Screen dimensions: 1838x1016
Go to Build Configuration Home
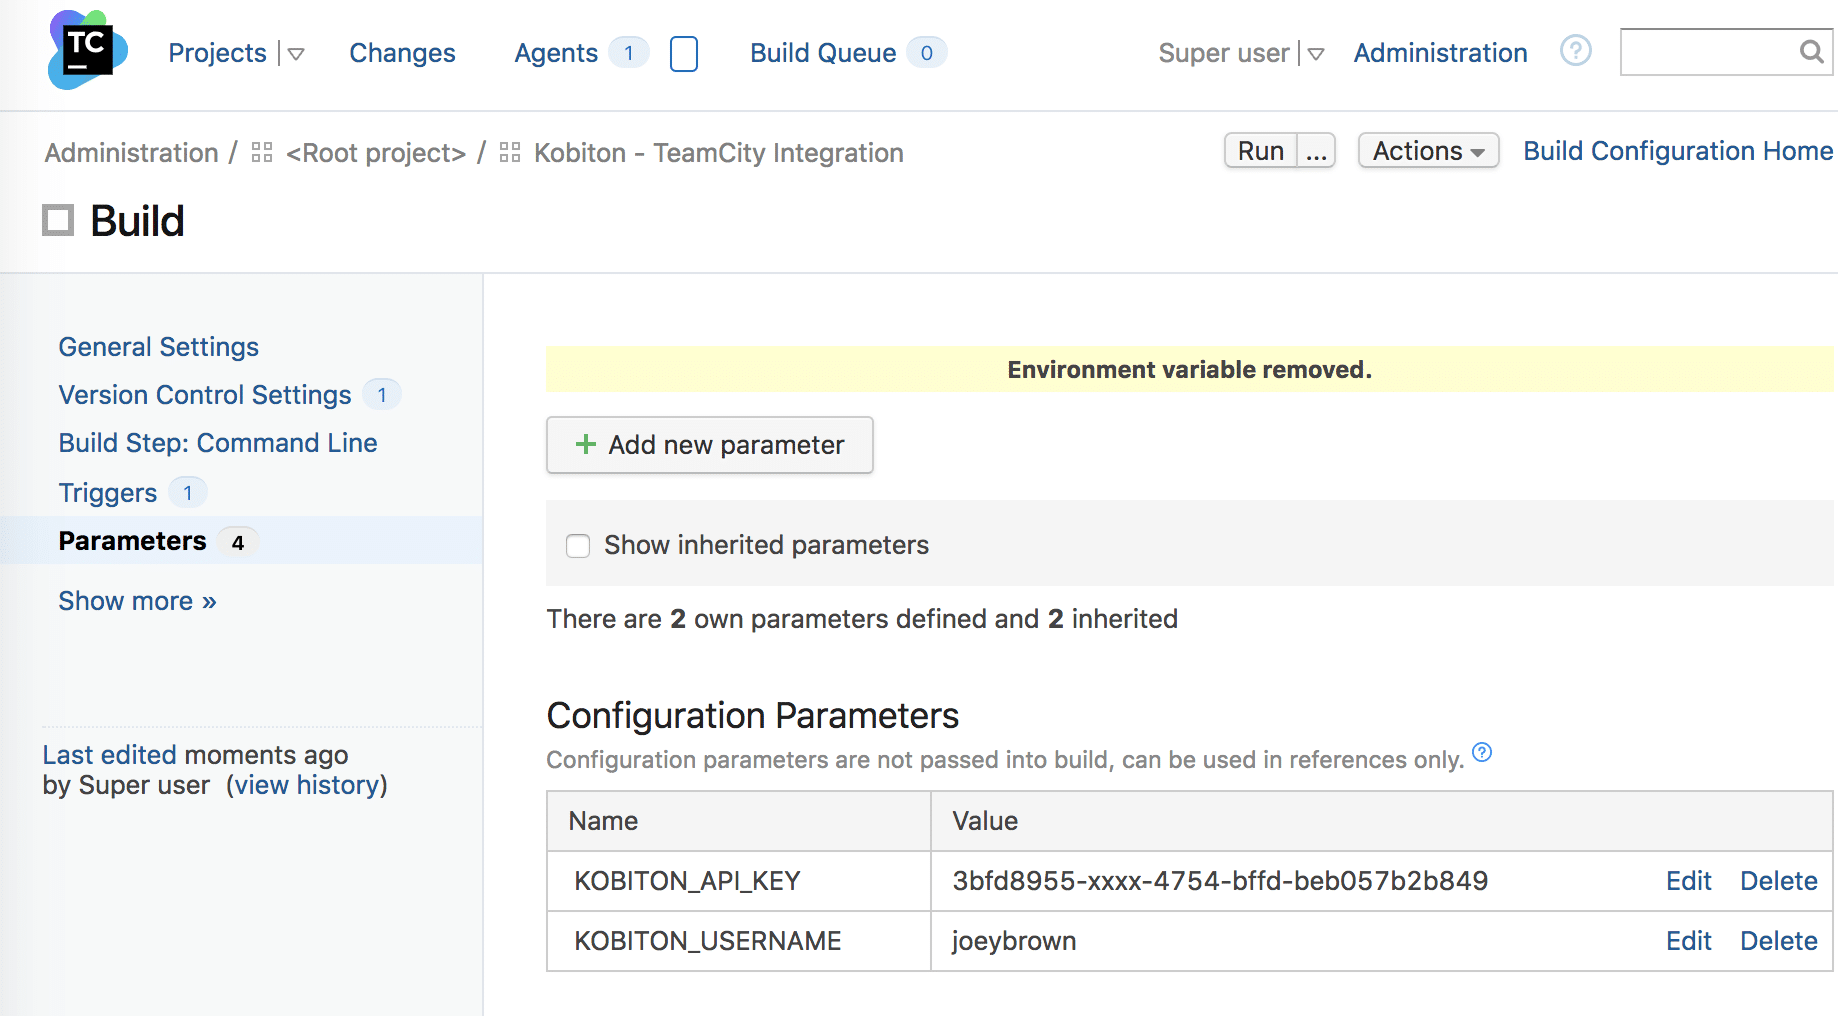(1678, 151)
